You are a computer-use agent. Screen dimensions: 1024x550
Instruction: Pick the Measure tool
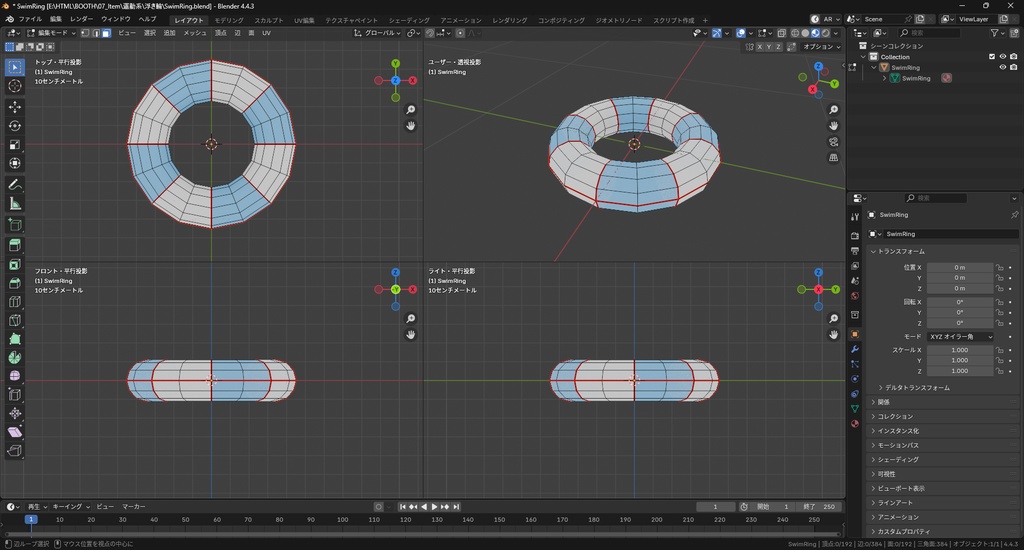coord(15,204)
